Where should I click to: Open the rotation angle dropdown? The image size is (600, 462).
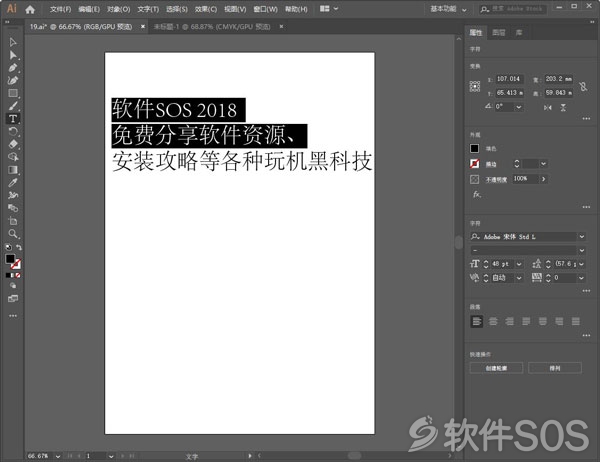coord(518,107)
